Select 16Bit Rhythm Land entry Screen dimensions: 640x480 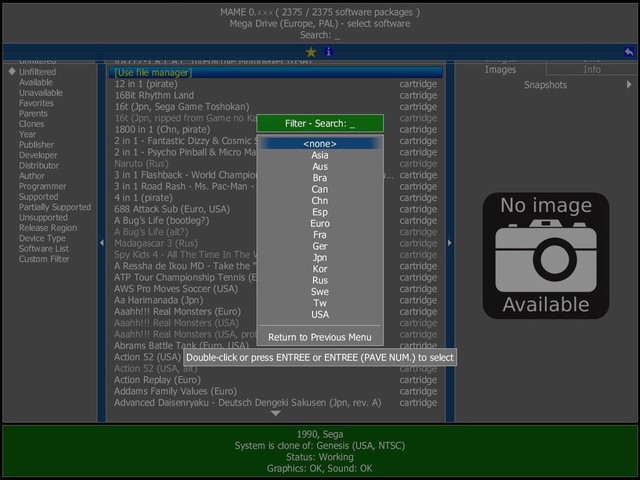276,96
